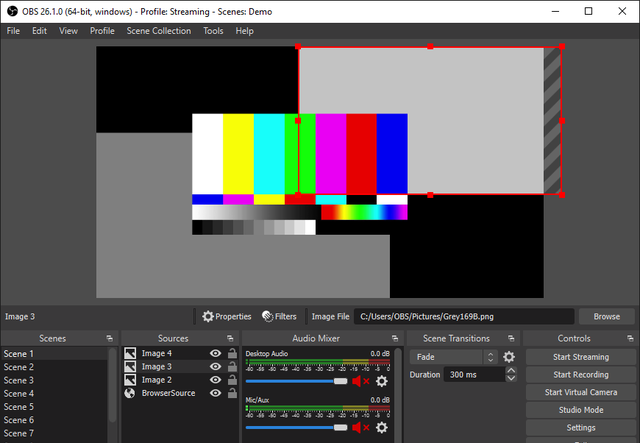Decrease the Duration value
This screenshot has height=443, width=640.
(511, 378)
